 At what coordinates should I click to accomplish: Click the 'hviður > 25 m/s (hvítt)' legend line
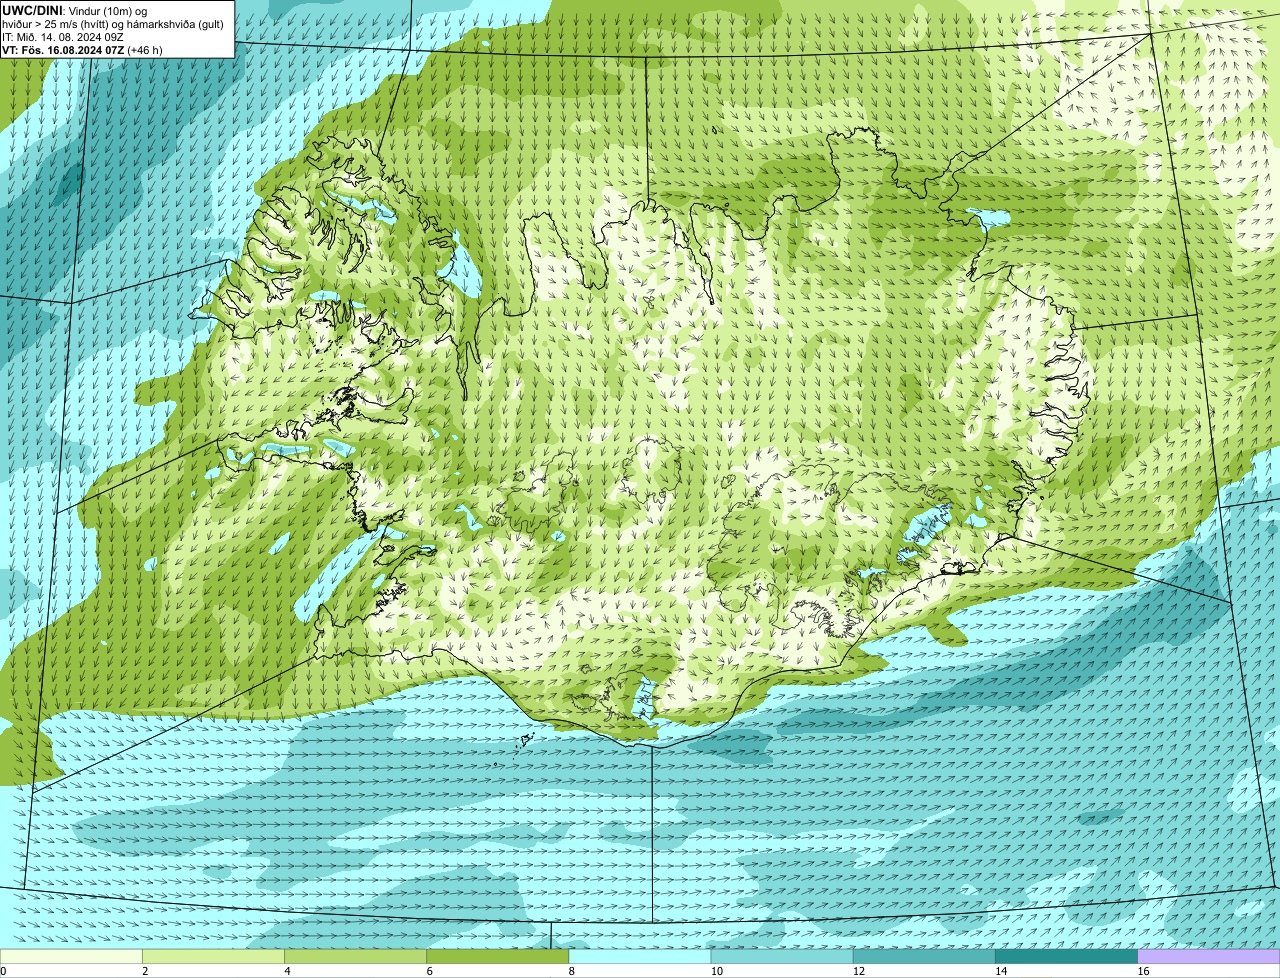[113, 24]
